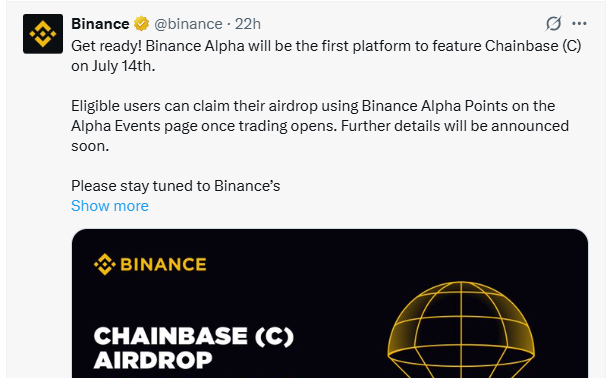Open the Binance profile avatar
Image resolution: width=614 pixels, height=378 pixels.
coord(43,34)
